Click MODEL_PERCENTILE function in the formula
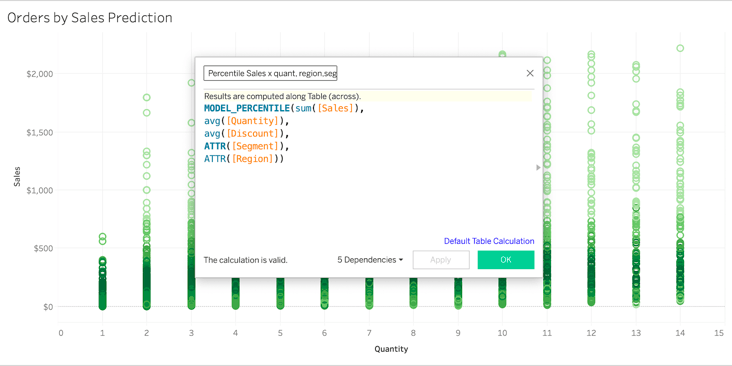This screenshot has height=366, width=732. [246, 108]
